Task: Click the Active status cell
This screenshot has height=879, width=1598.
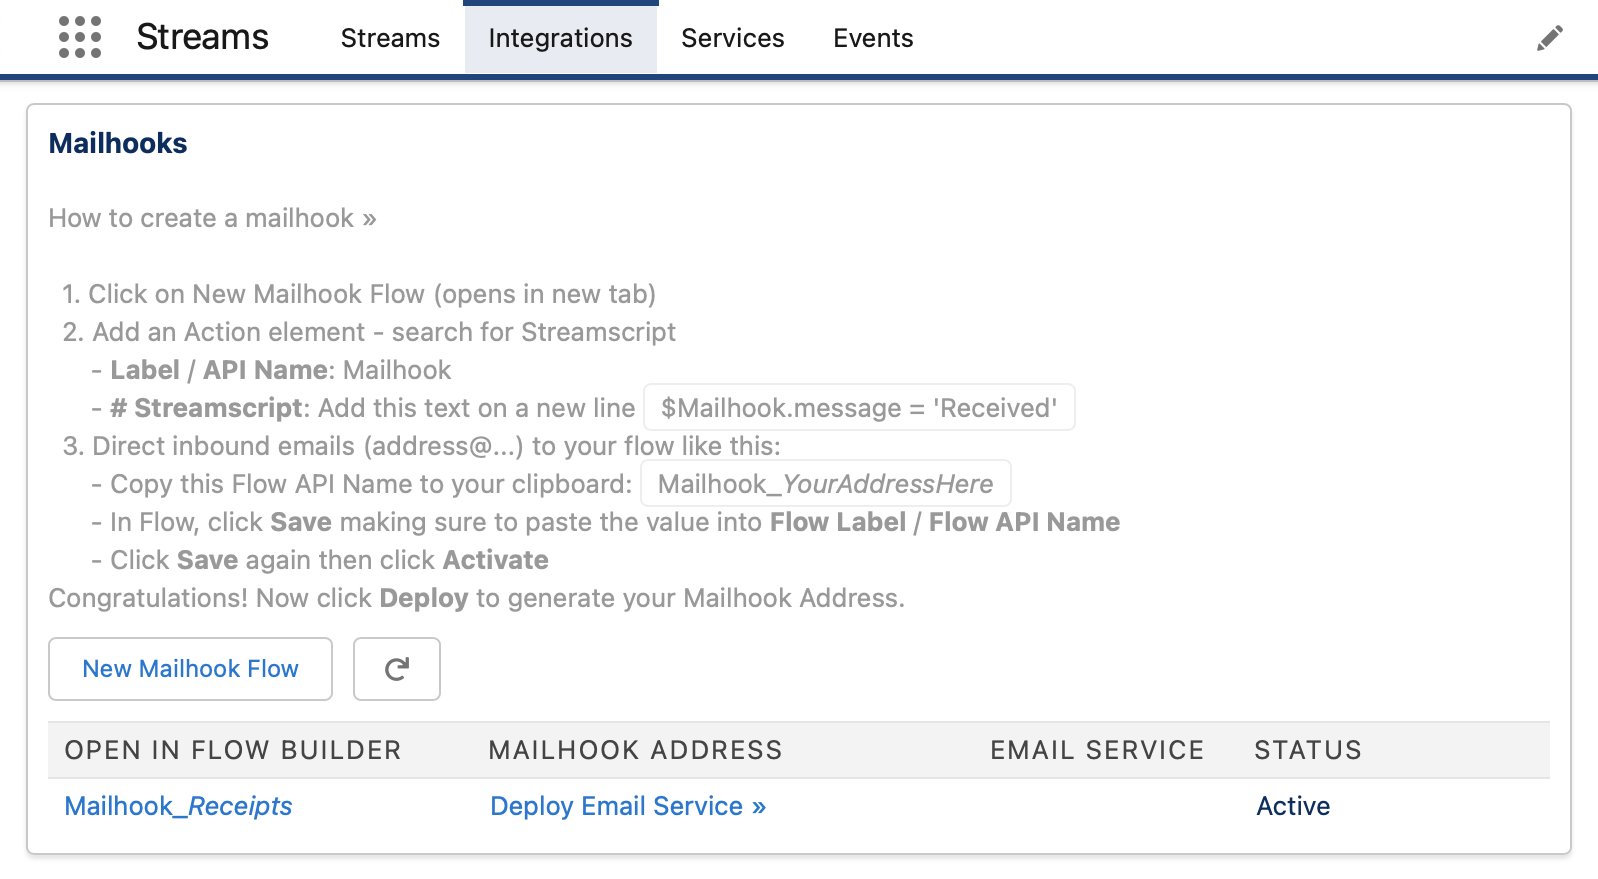Action: tap(1292, 806)
